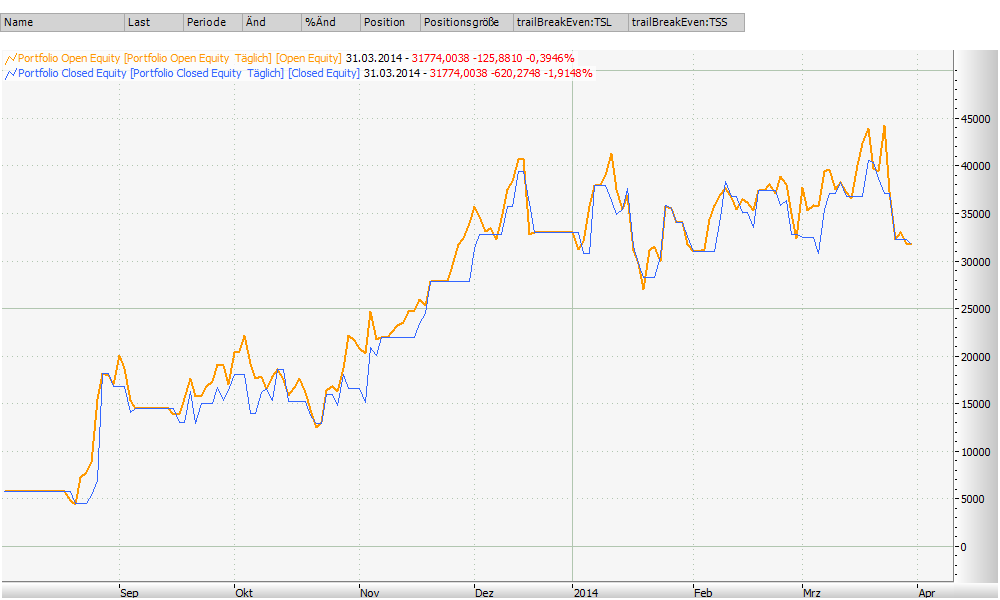
Task: Click the trailBreakEven:TSS column header
Action: point(686,22)
